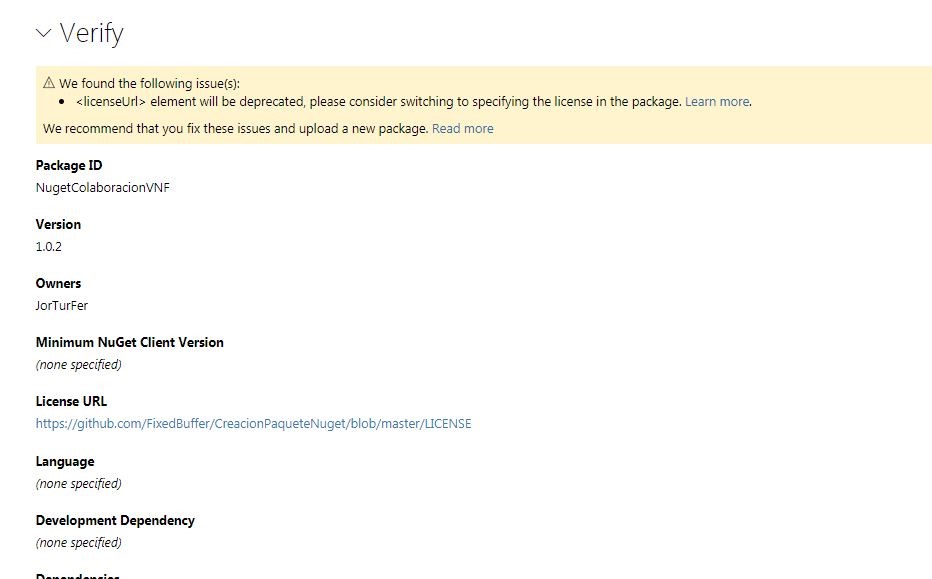
Task: Select the NugetColaboracionVNF package name
Action: (x=102, y=188)
